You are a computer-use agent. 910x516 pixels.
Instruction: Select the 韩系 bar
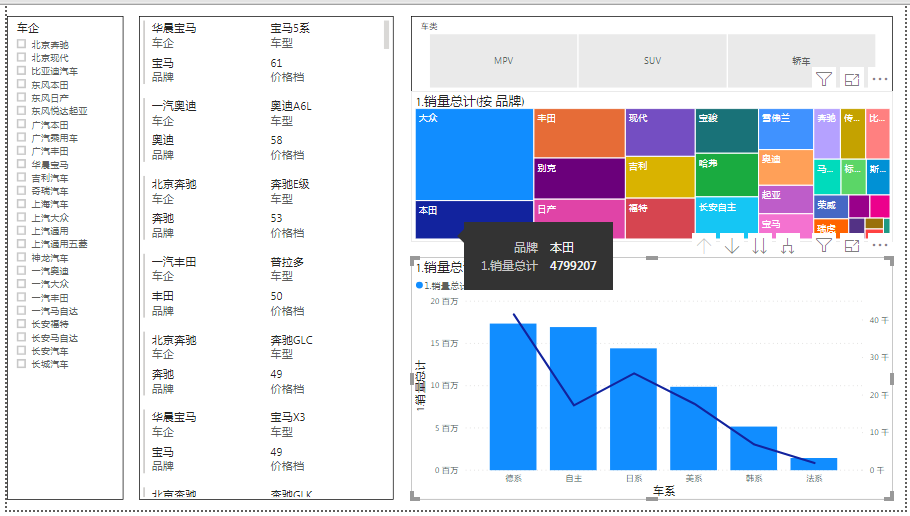tap(753, 448)
